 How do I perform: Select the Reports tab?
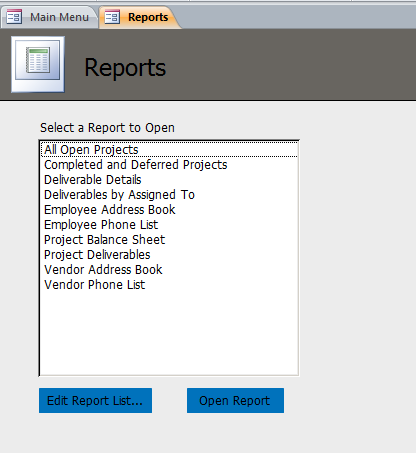point(140,17)
